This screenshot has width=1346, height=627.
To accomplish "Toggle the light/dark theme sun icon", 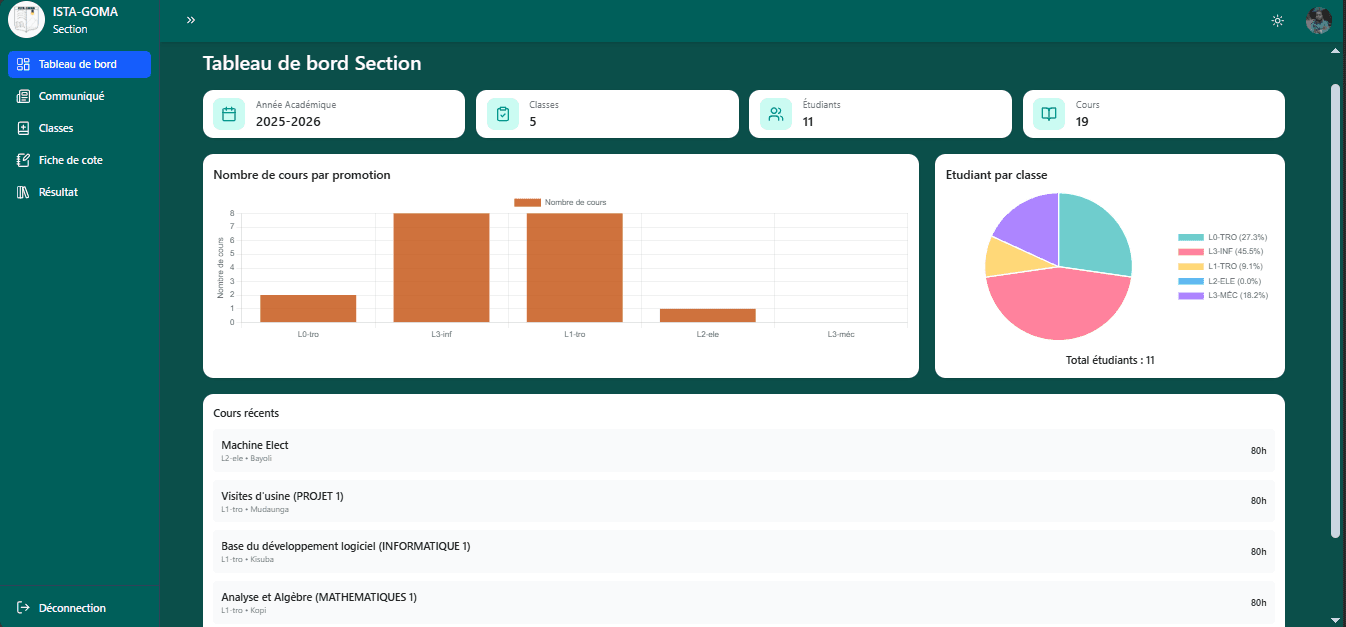I will (1277, 20).
